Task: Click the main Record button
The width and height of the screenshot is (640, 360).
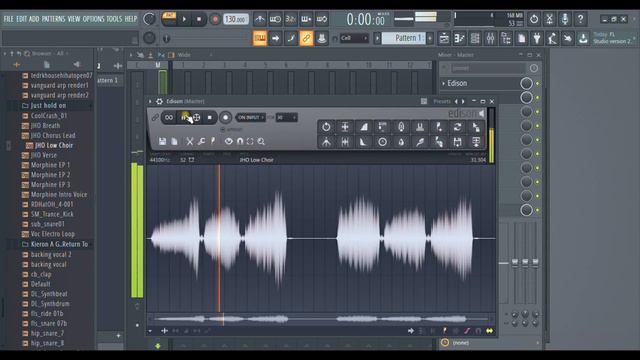Action: 215,19
